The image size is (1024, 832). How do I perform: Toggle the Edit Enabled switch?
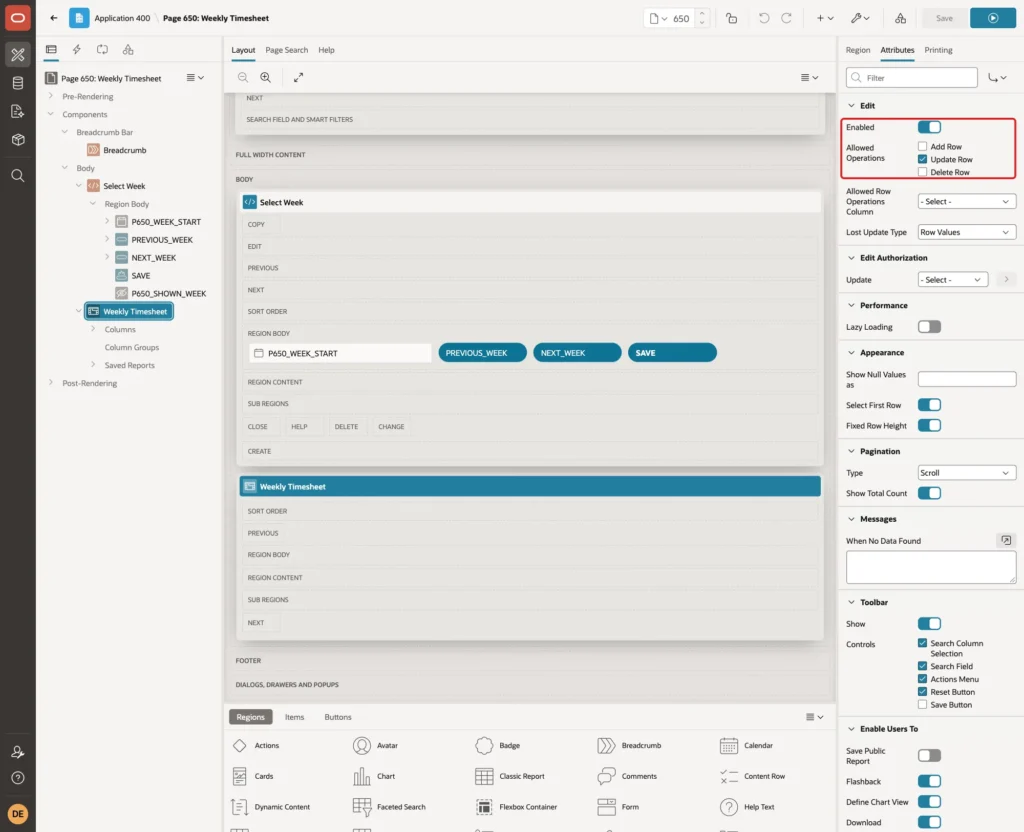(929, 127)
